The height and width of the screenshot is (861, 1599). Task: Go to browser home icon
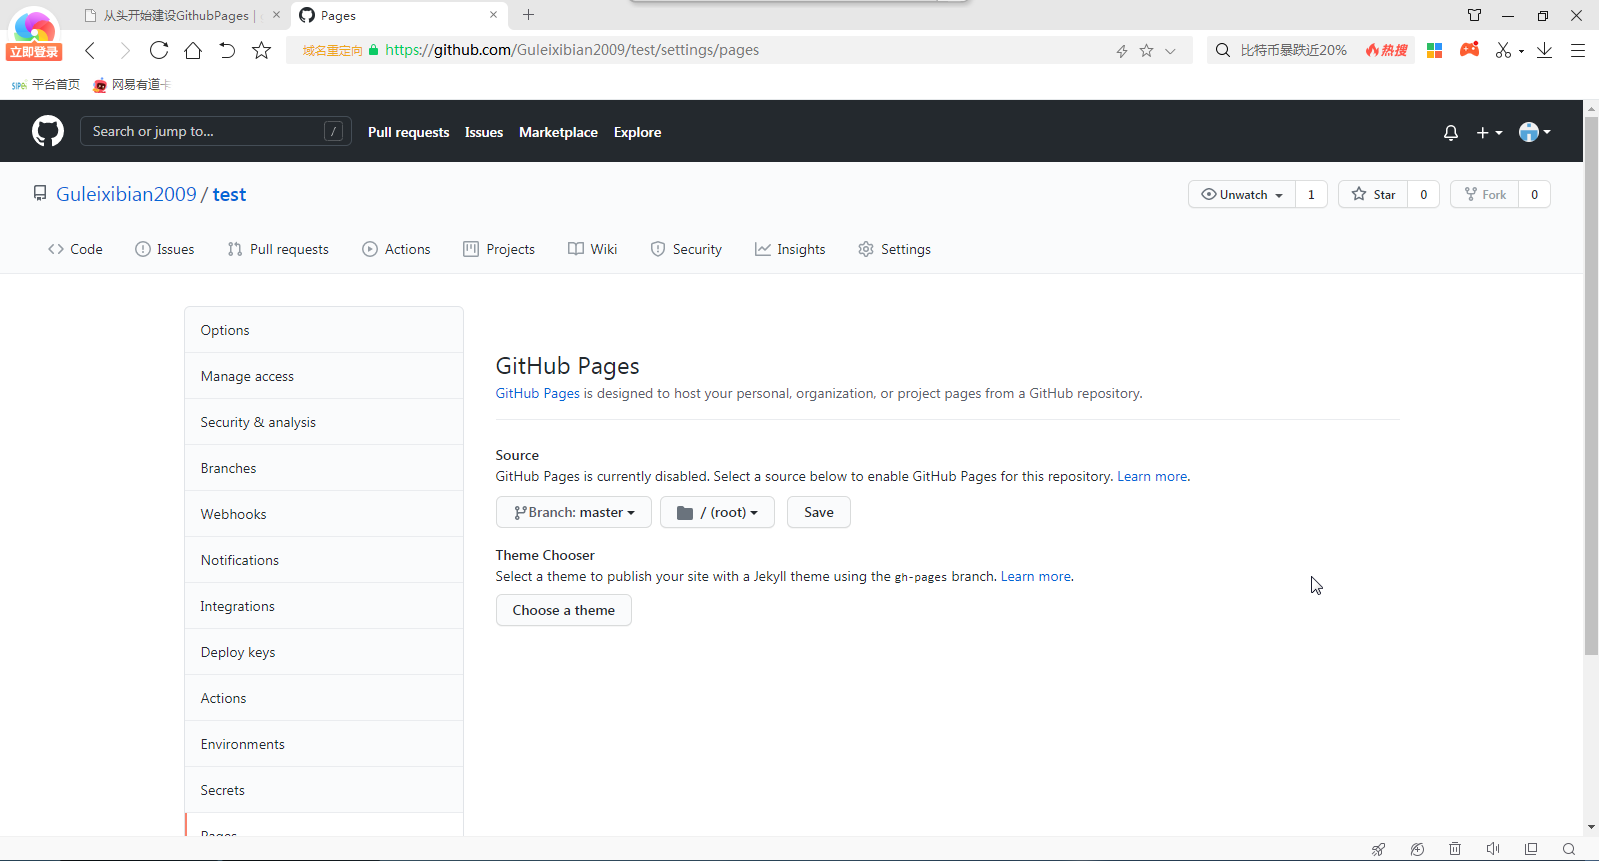pos(193,50)
